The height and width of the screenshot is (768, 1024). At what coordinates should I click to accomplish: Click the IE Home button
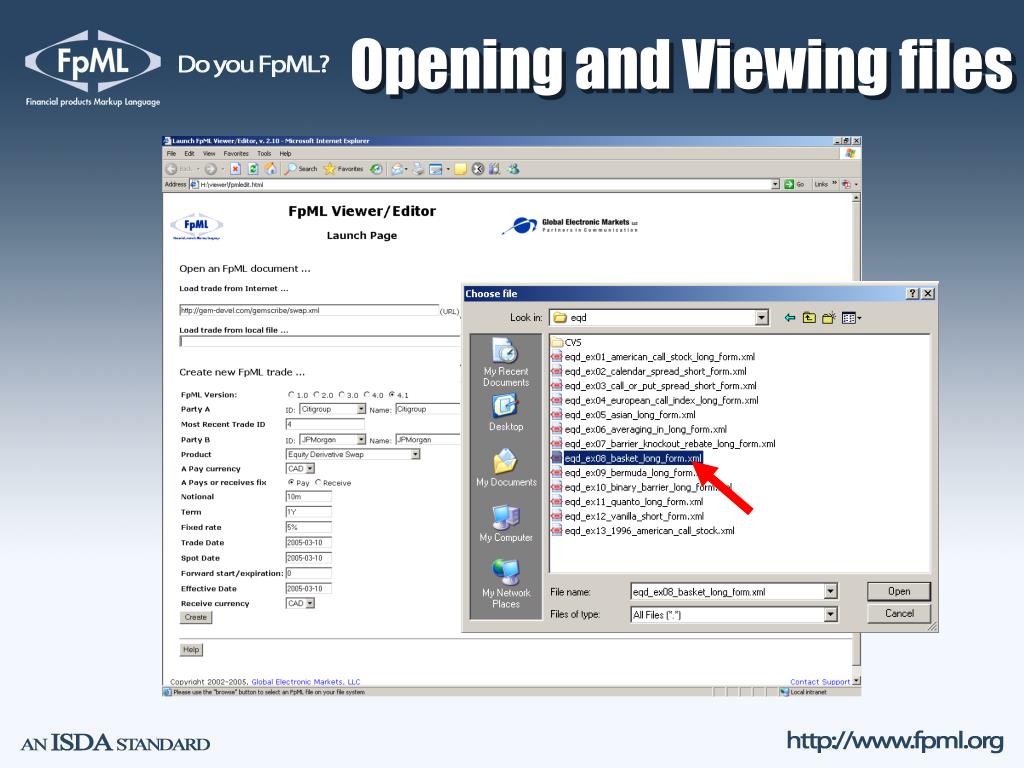click(270, 169)
